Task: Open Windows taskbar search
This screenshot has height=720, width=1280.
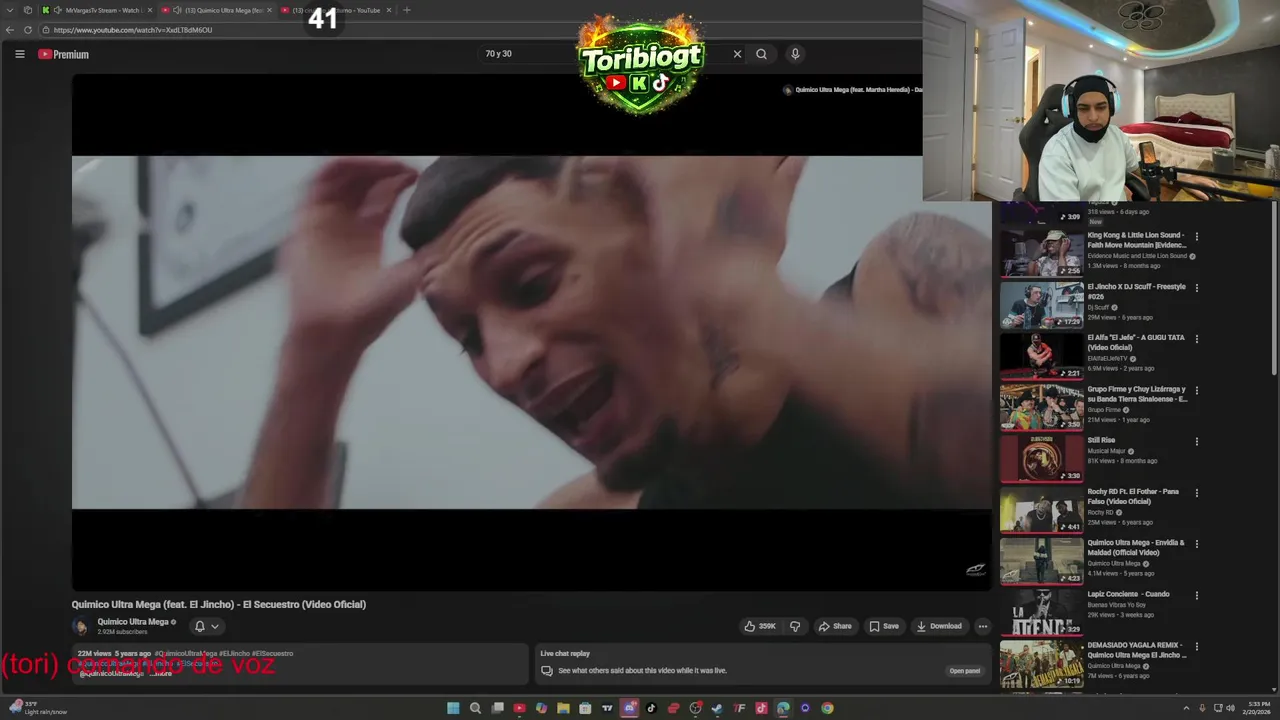Action: 475,708
